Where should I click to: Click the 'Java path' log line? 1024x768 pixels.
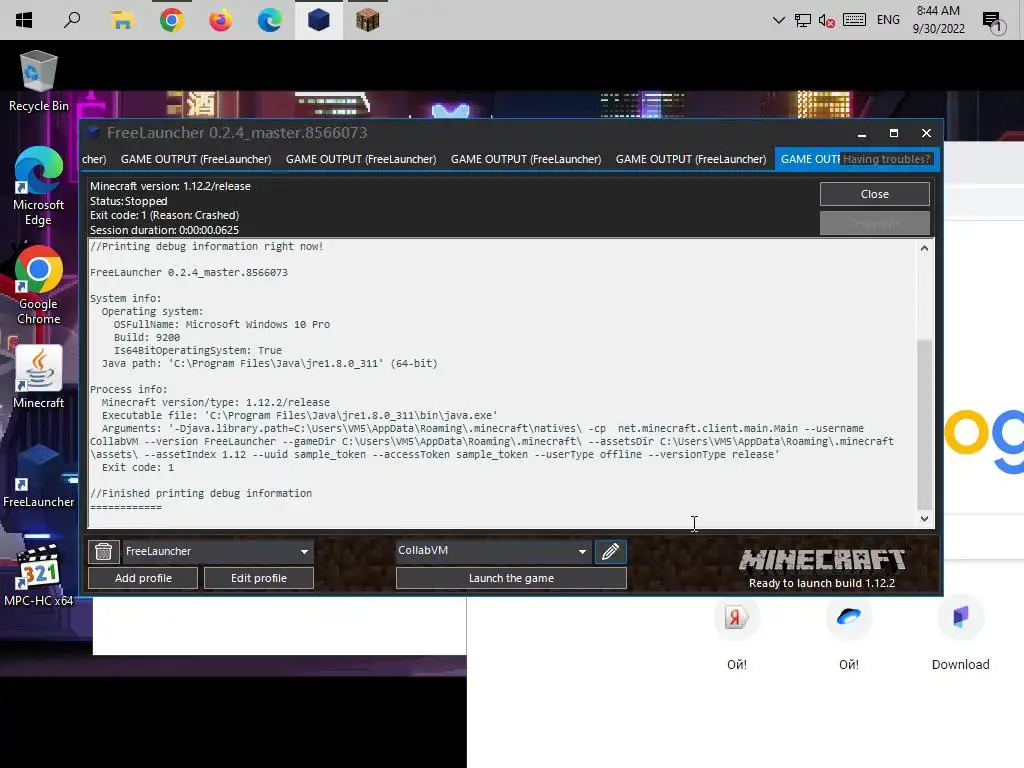coord(270,364)
